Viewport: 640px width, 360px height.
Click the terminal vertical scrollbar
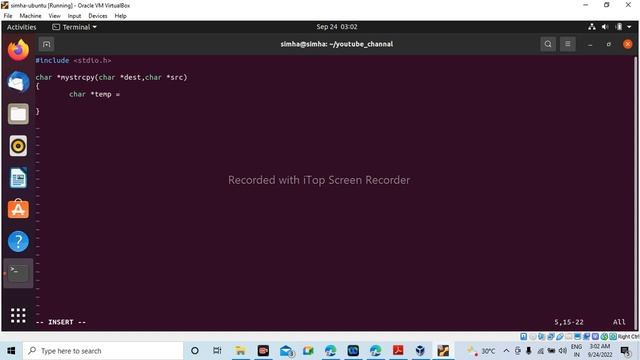click(635, 192)
